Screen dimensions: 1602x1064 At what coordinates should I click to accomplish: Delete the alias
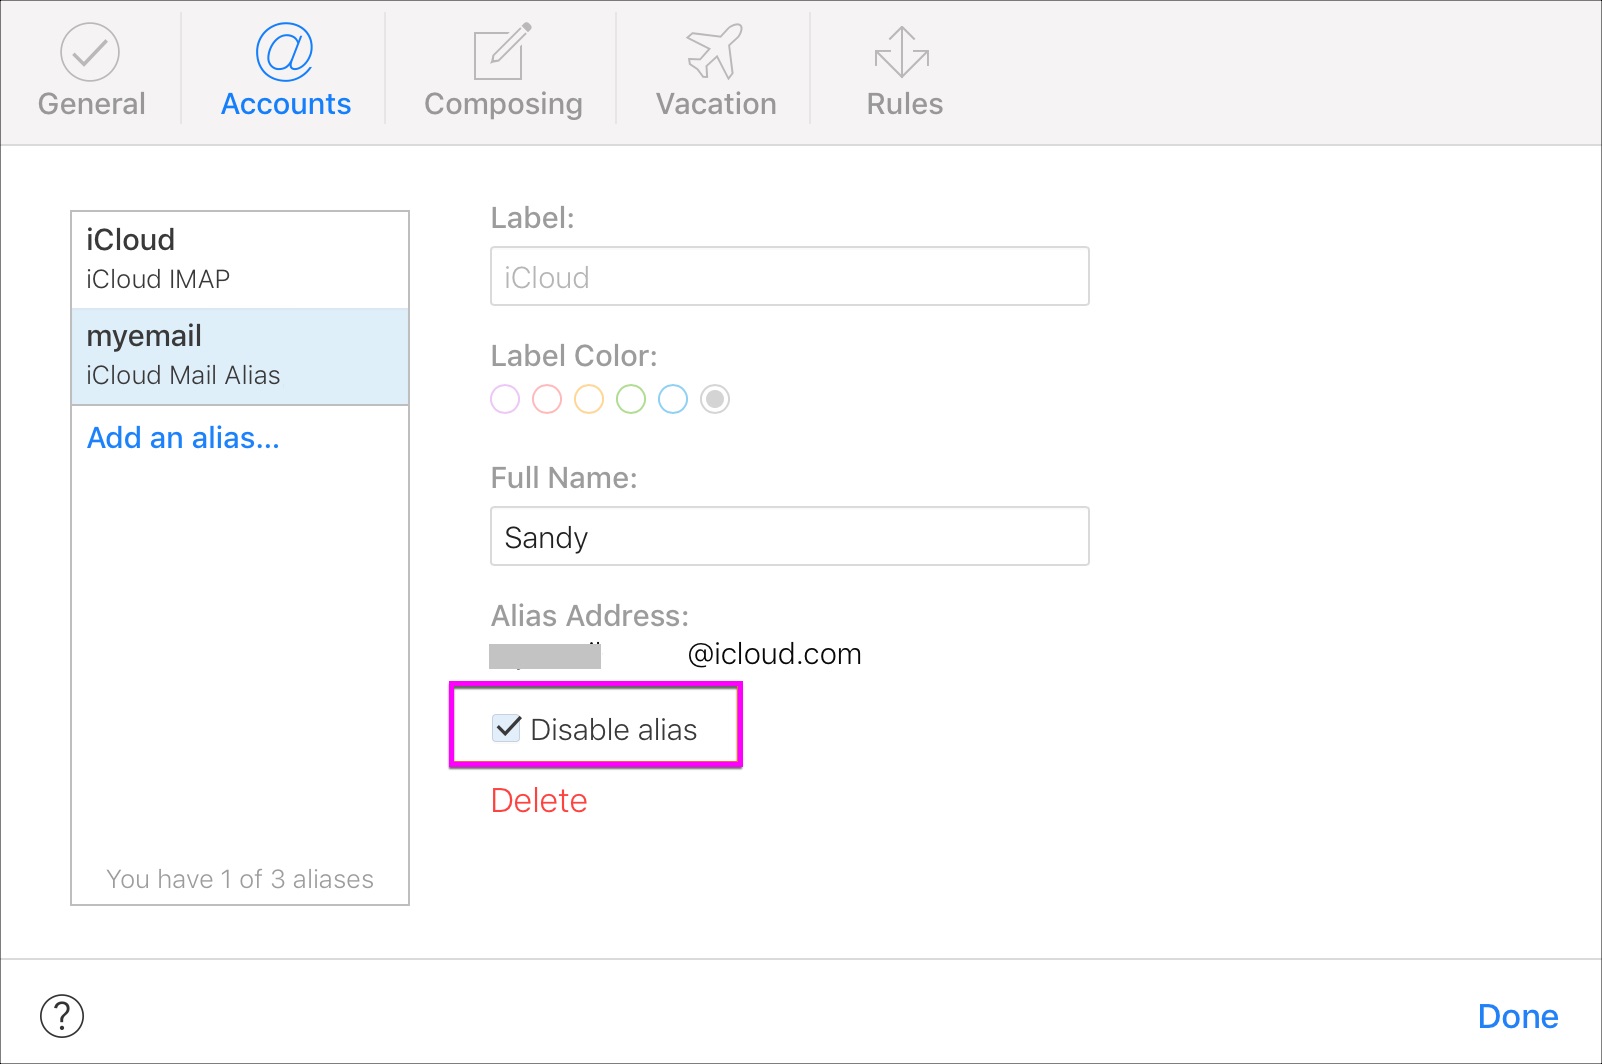[539, 800]
